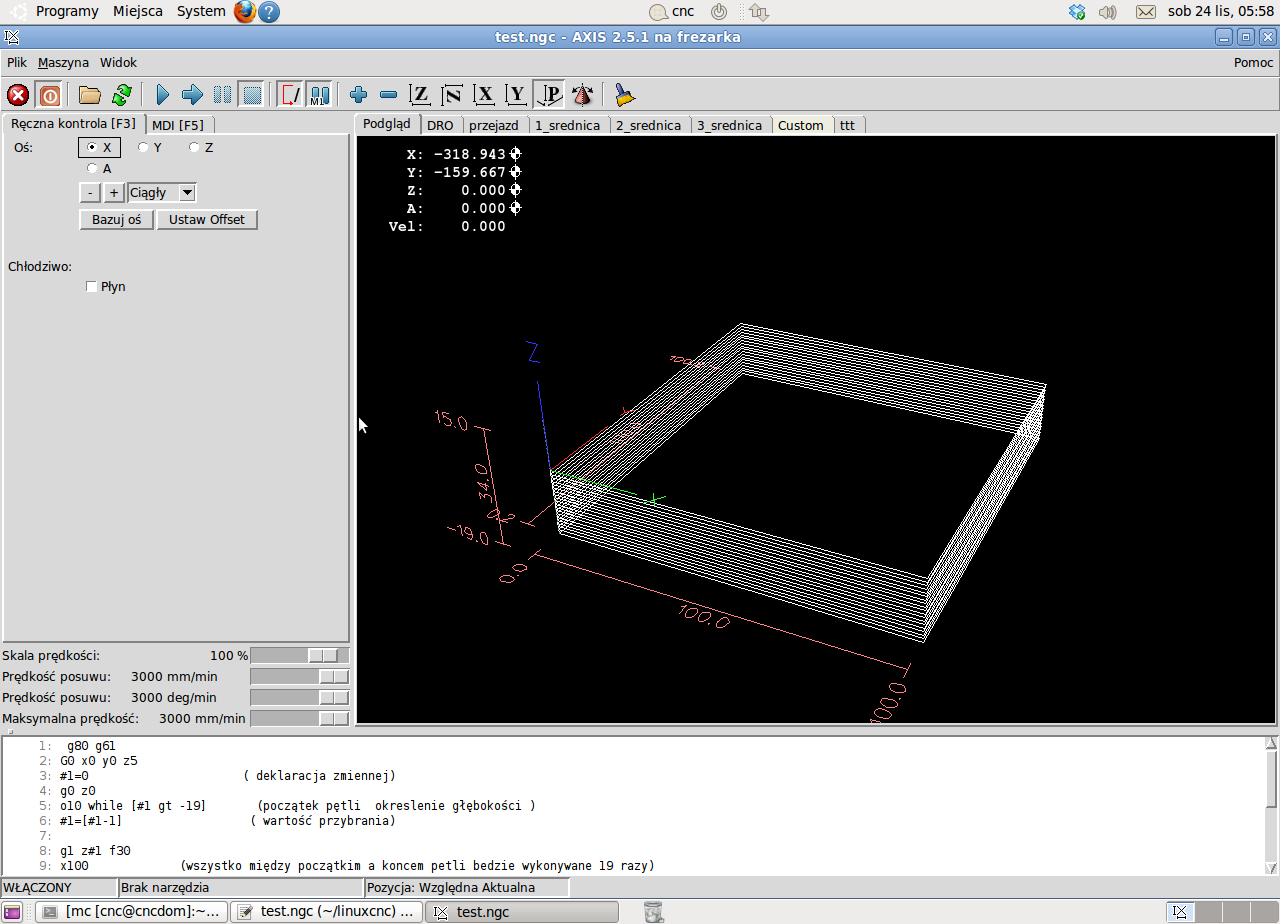Open the Custom tab

click(x=801, y=125)
